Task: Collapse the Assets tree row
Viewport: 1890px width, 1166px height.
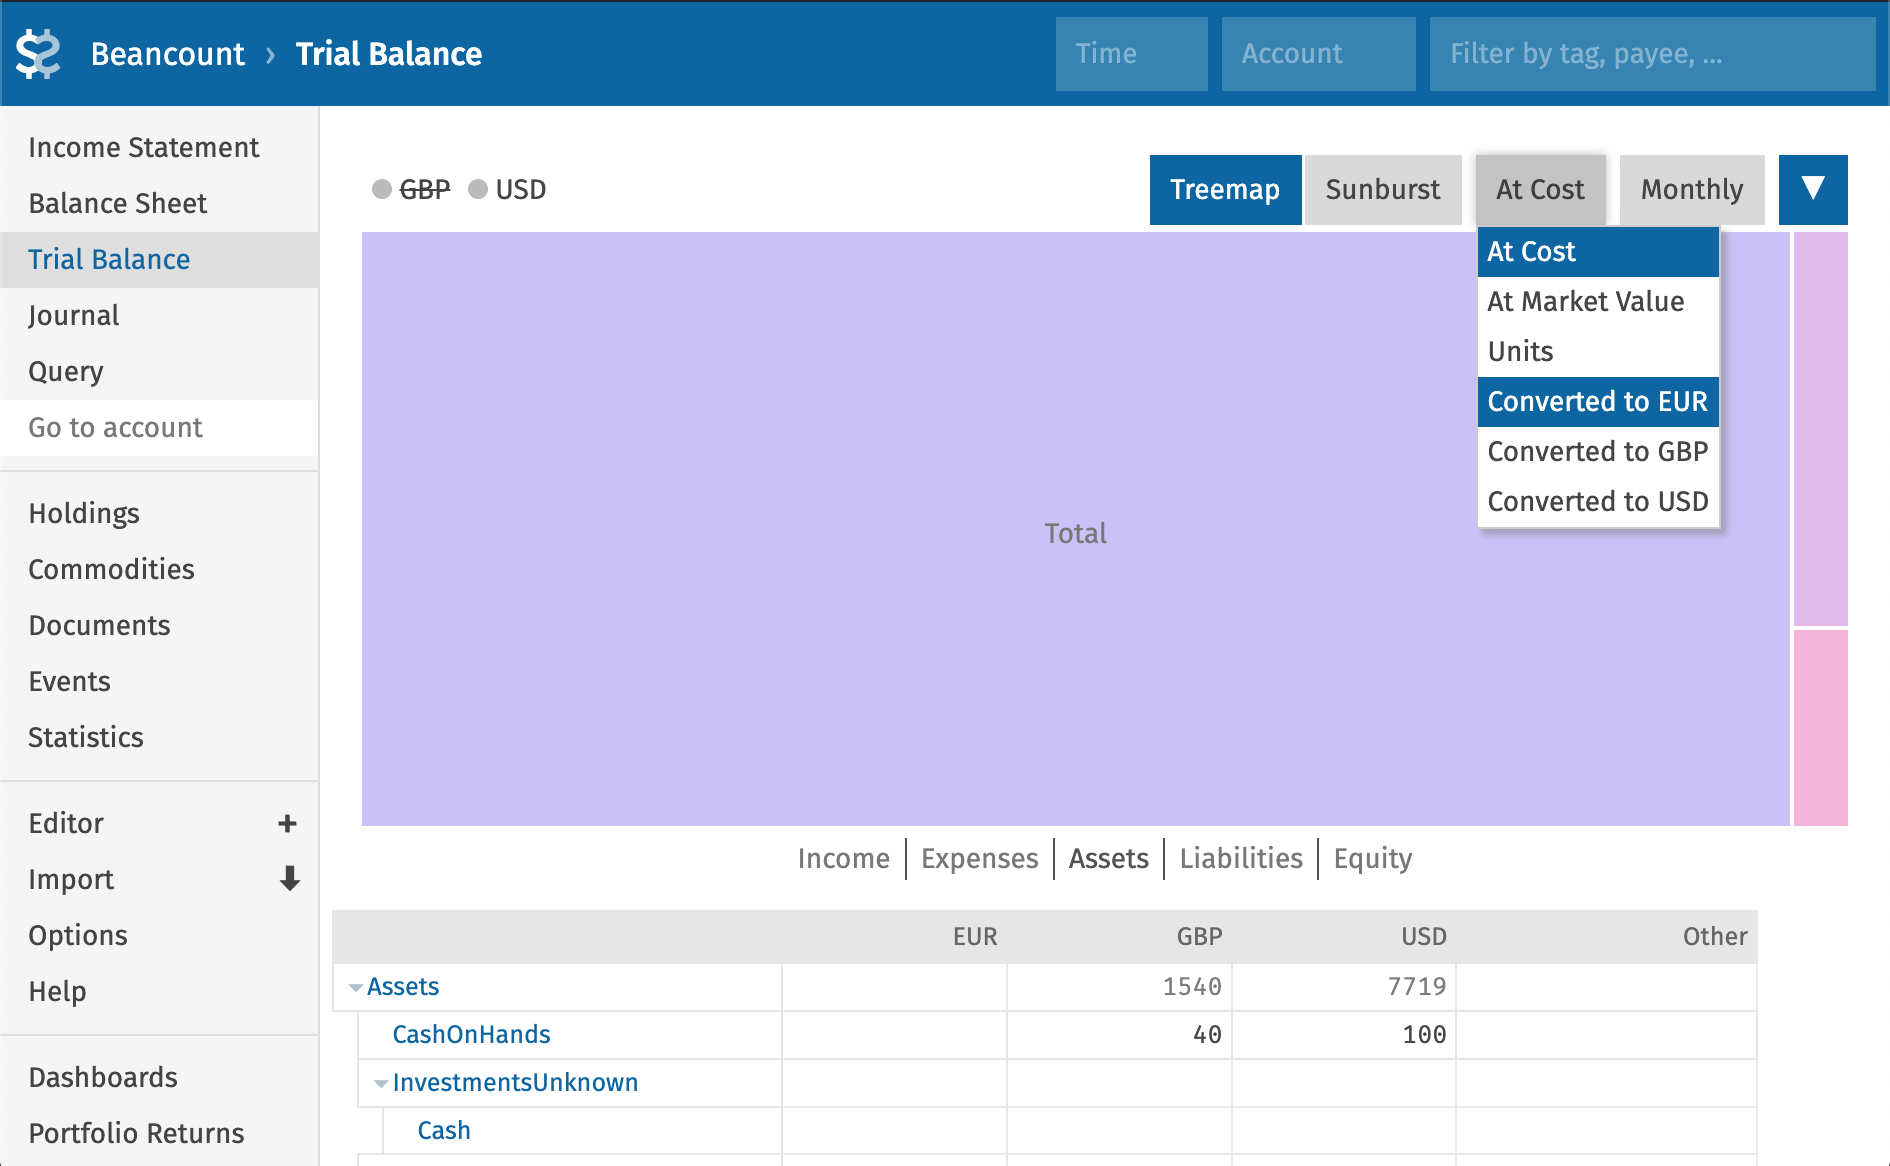Action: click(x=355, y=987)
